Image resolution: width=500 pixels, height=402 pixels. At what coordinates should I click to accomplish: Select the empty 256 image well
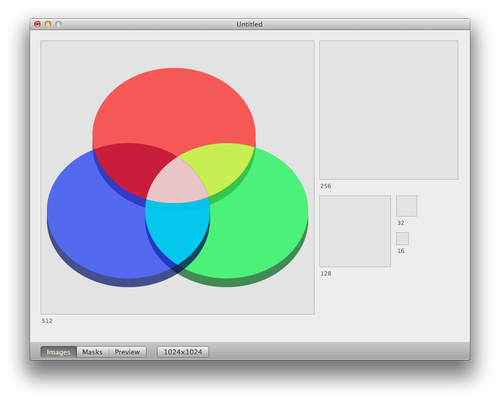coord(389,110)
